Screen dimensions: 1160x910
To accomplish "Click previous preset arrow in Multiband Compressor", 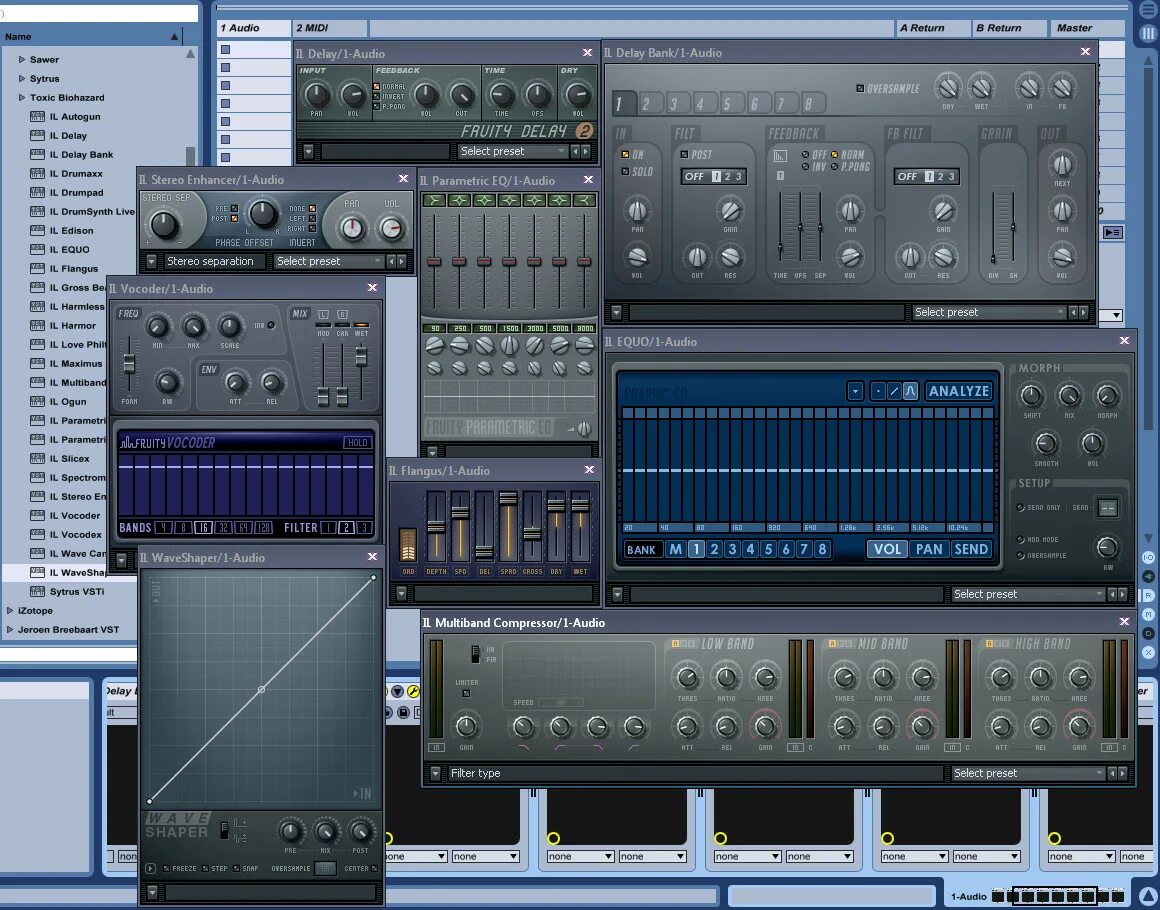I will 1111,773.
